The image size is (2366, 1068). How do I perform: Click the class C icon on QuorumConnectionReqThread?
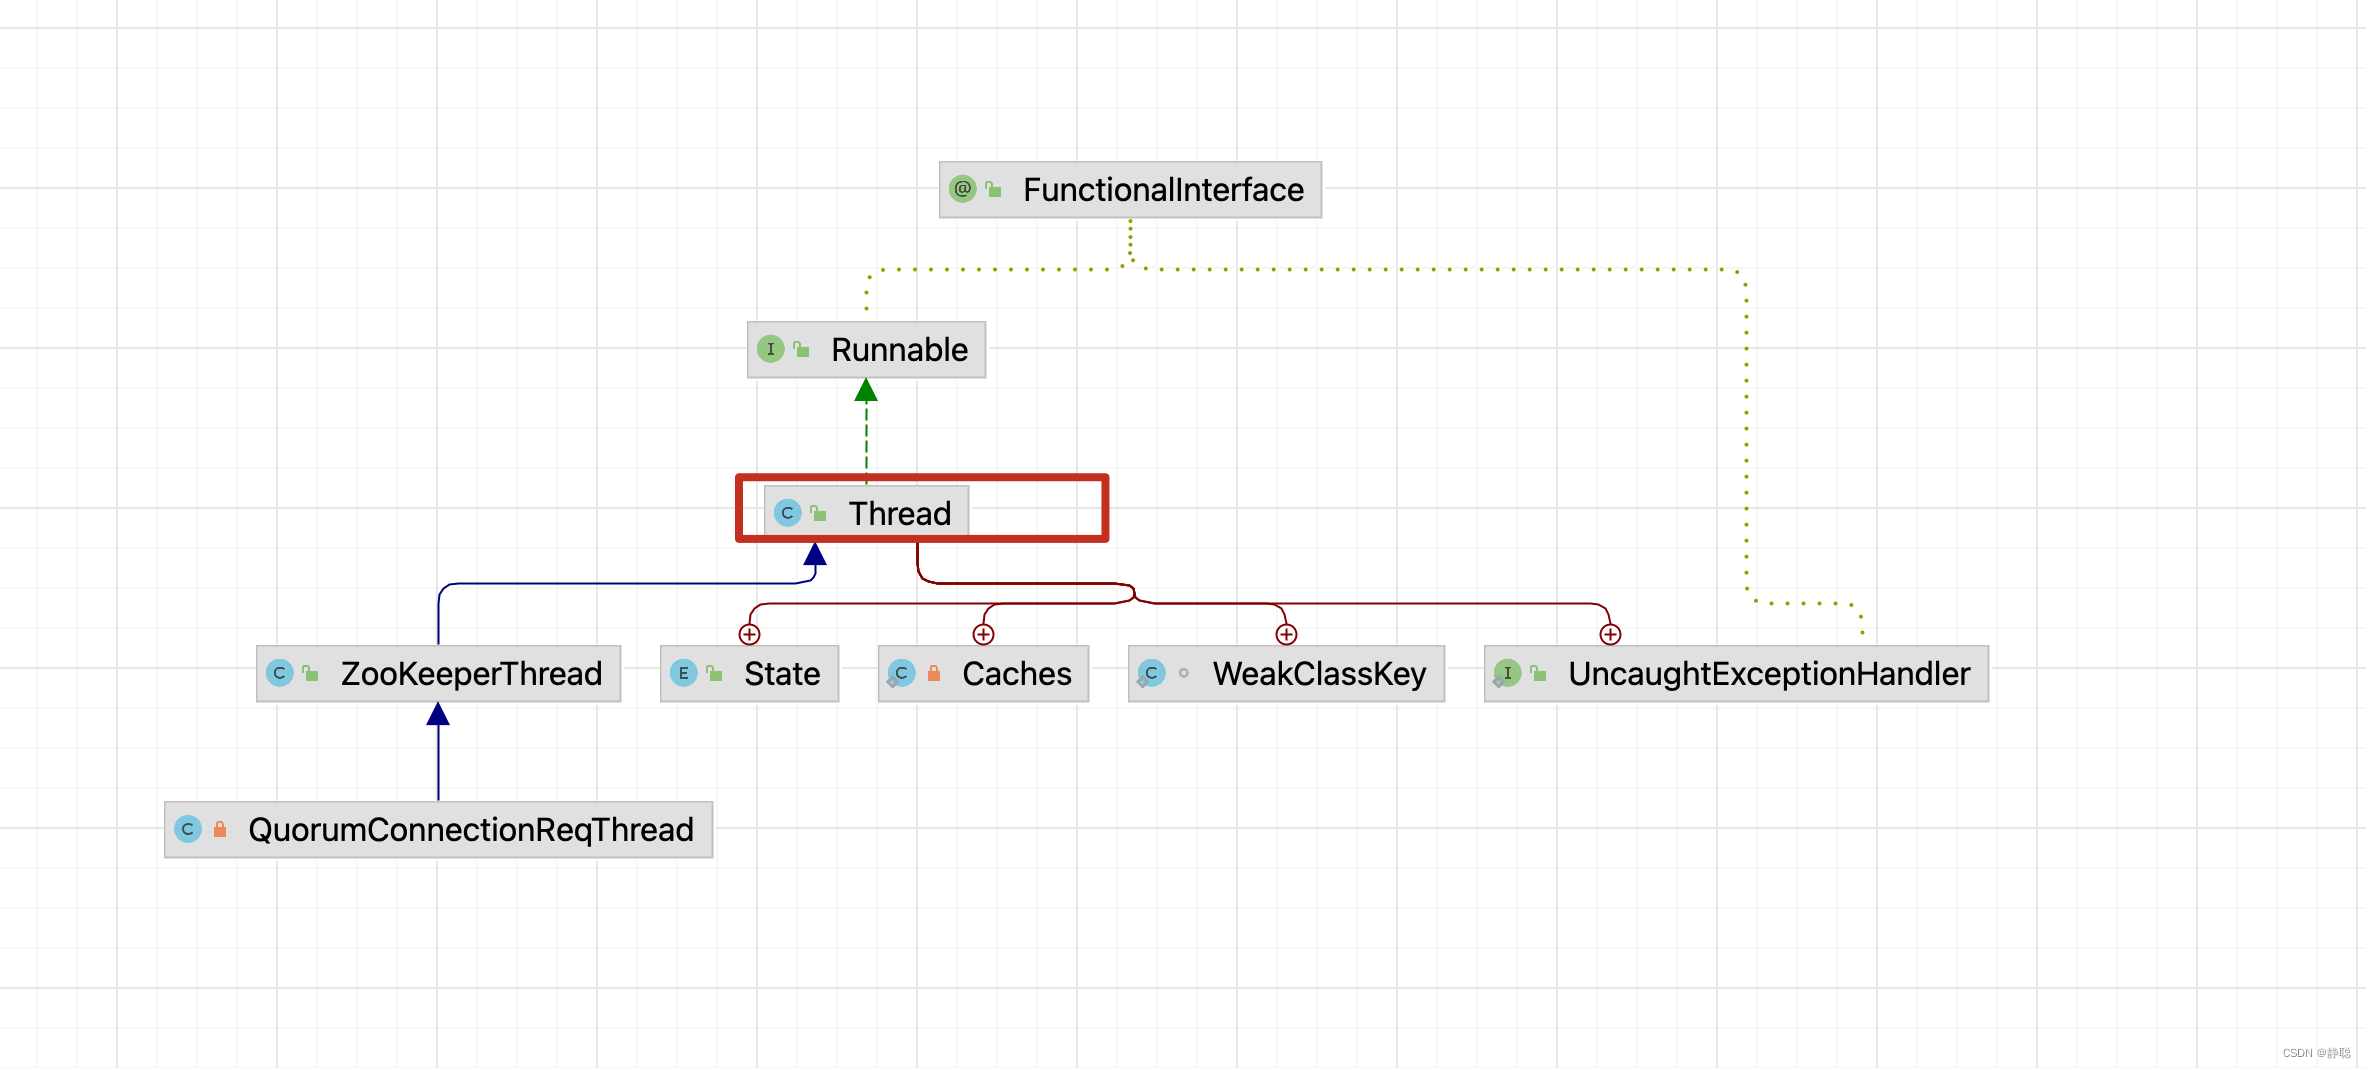pos(187,829)
